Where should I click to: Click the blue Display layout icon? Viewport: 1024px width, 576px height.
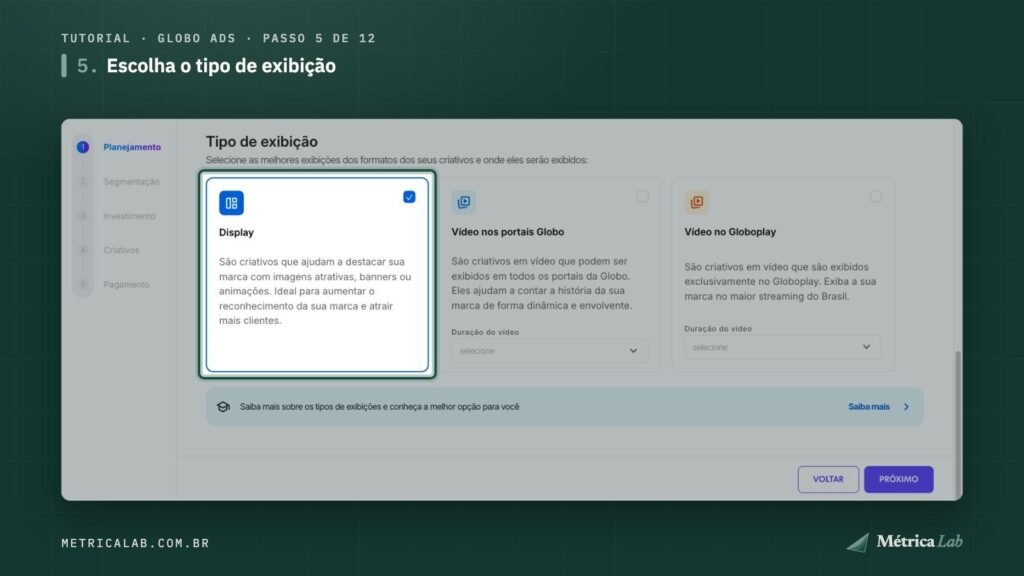[231, 203]
